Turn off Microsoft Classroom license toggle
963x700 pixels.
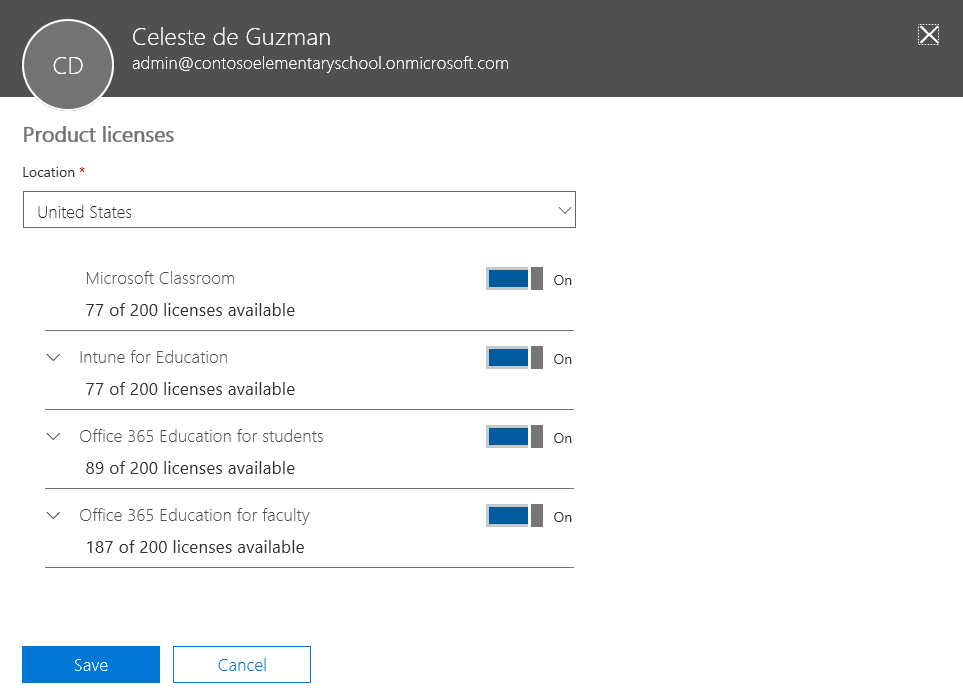pyautogui.click(x=514, y=279)
